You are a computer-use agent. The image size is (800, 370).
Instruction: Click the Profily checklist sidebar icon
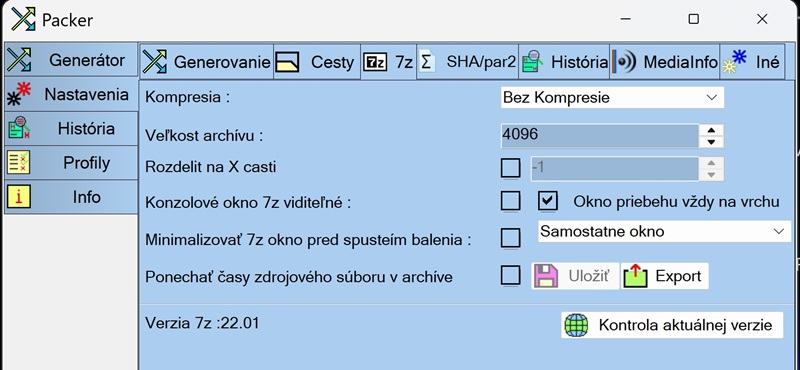19,163
